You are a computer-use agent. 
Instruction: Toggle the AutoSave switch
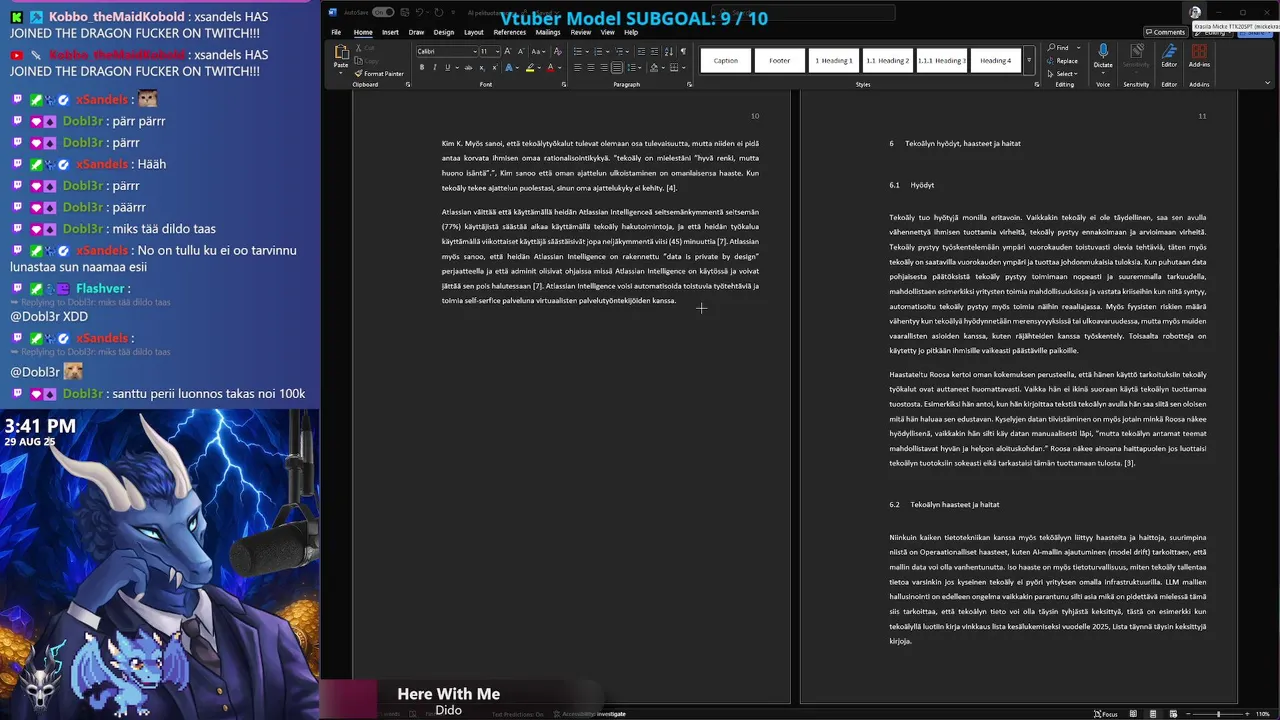383,12
